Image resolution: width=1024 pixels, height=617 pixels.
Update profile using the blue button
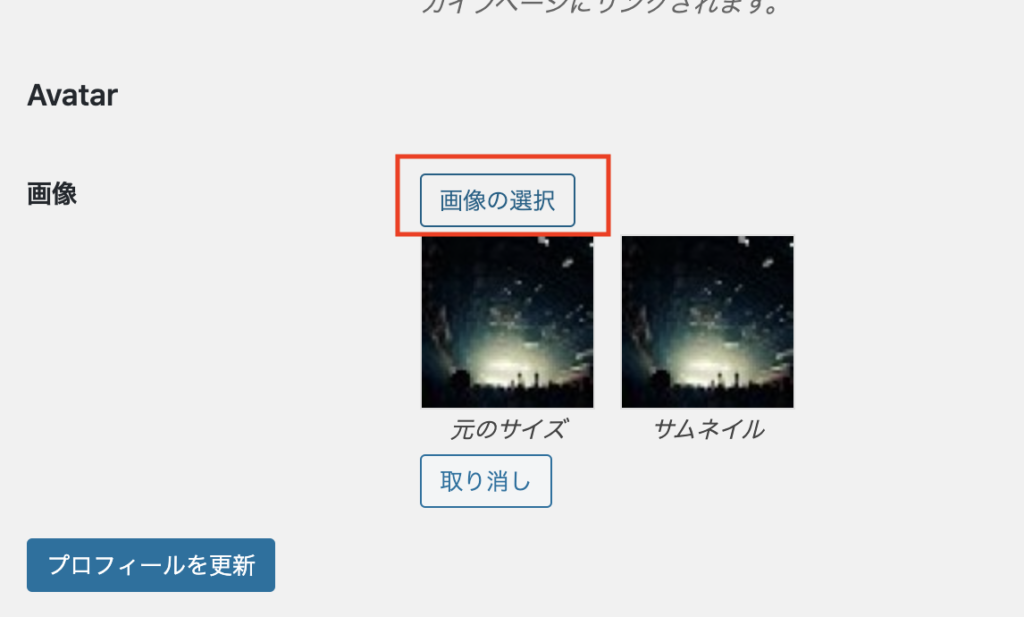[151, 565]
